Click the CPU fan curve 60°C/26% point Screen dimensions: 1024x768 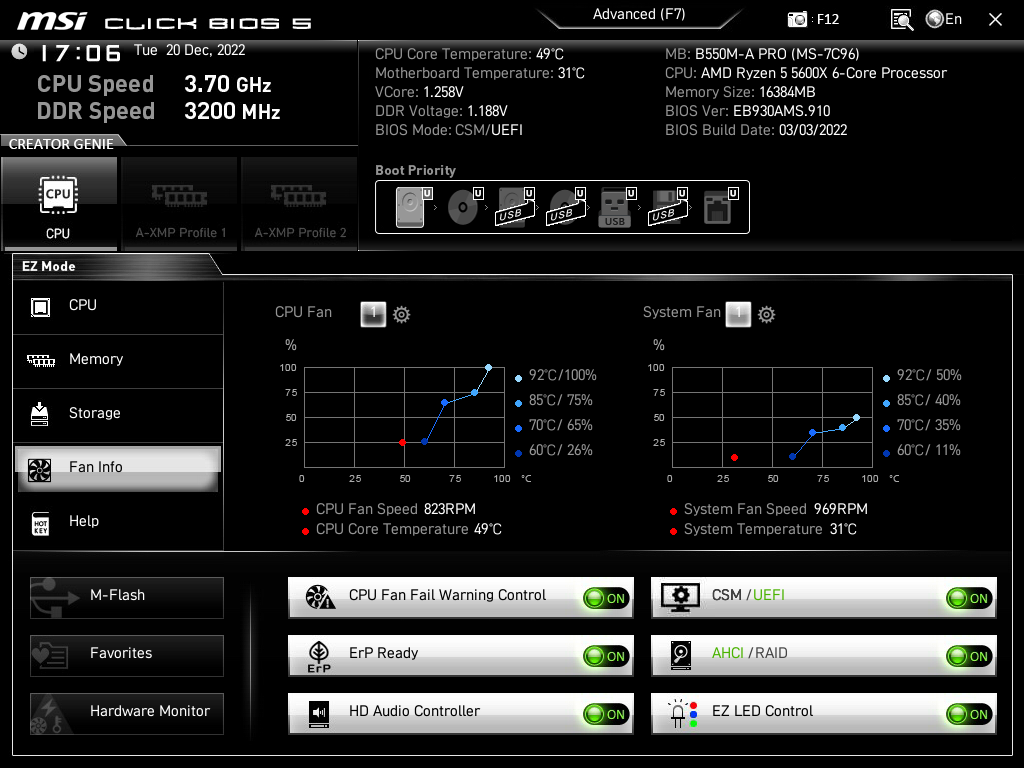point(424,442)
